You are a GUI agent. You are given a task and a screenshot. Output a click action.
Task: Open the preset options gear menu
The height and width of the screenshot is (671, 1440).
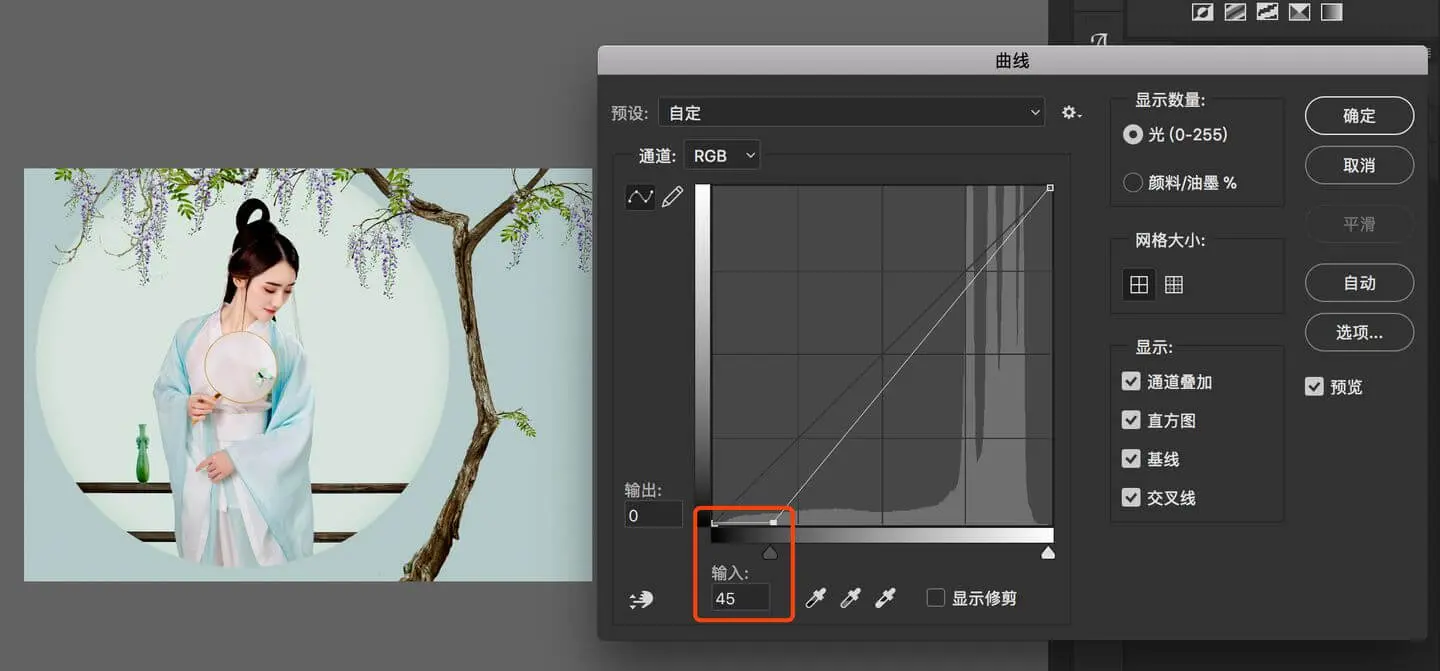[x=1071, y=113]
